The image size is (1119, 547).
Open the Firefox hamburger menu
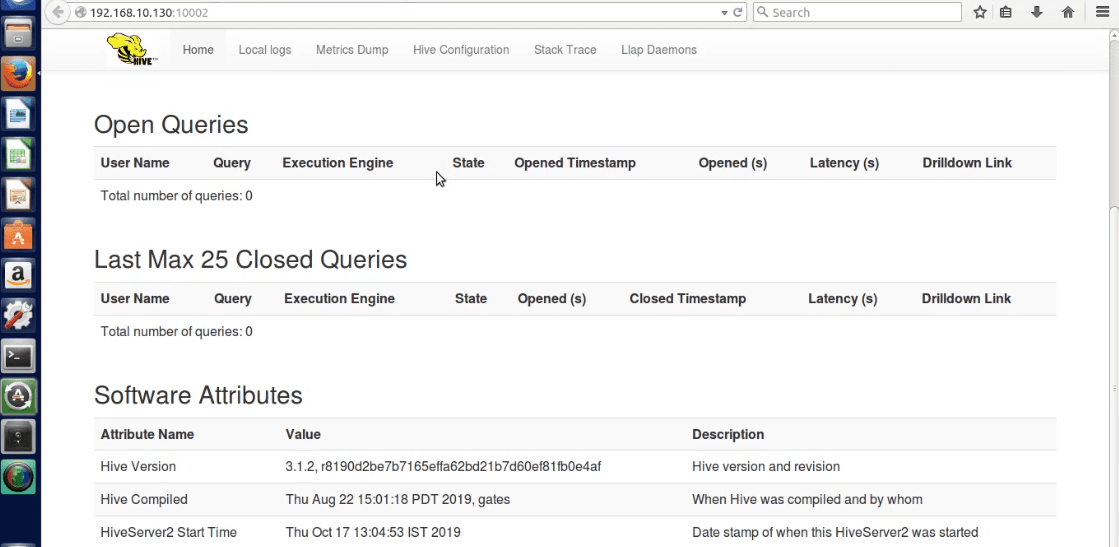click(1100, 12)
